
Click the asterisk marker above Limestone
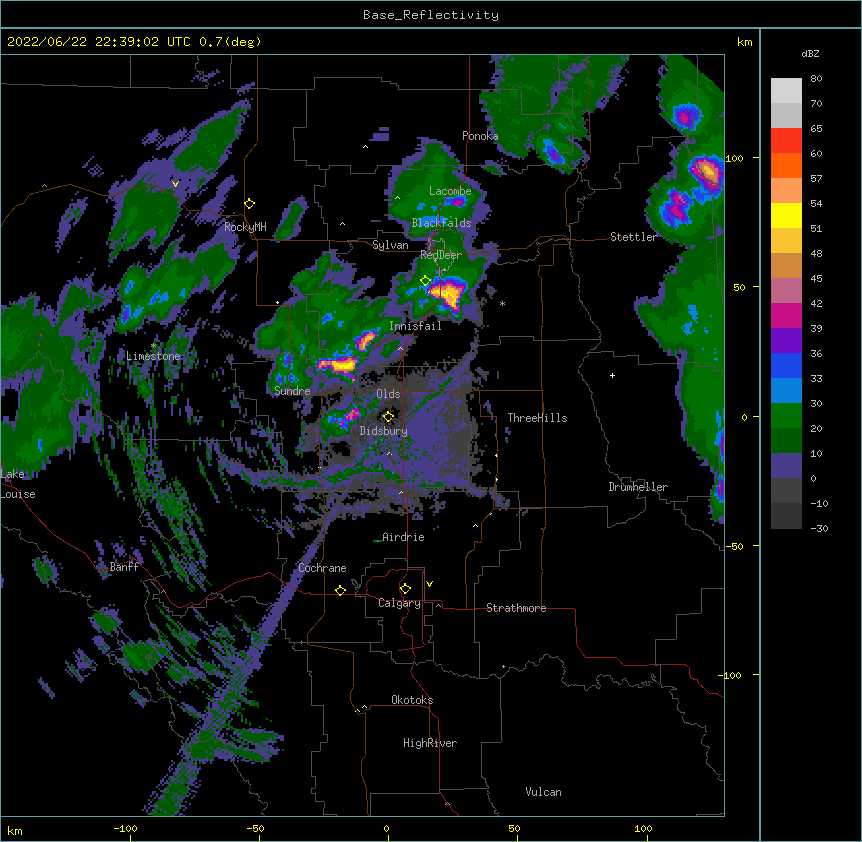153,346
